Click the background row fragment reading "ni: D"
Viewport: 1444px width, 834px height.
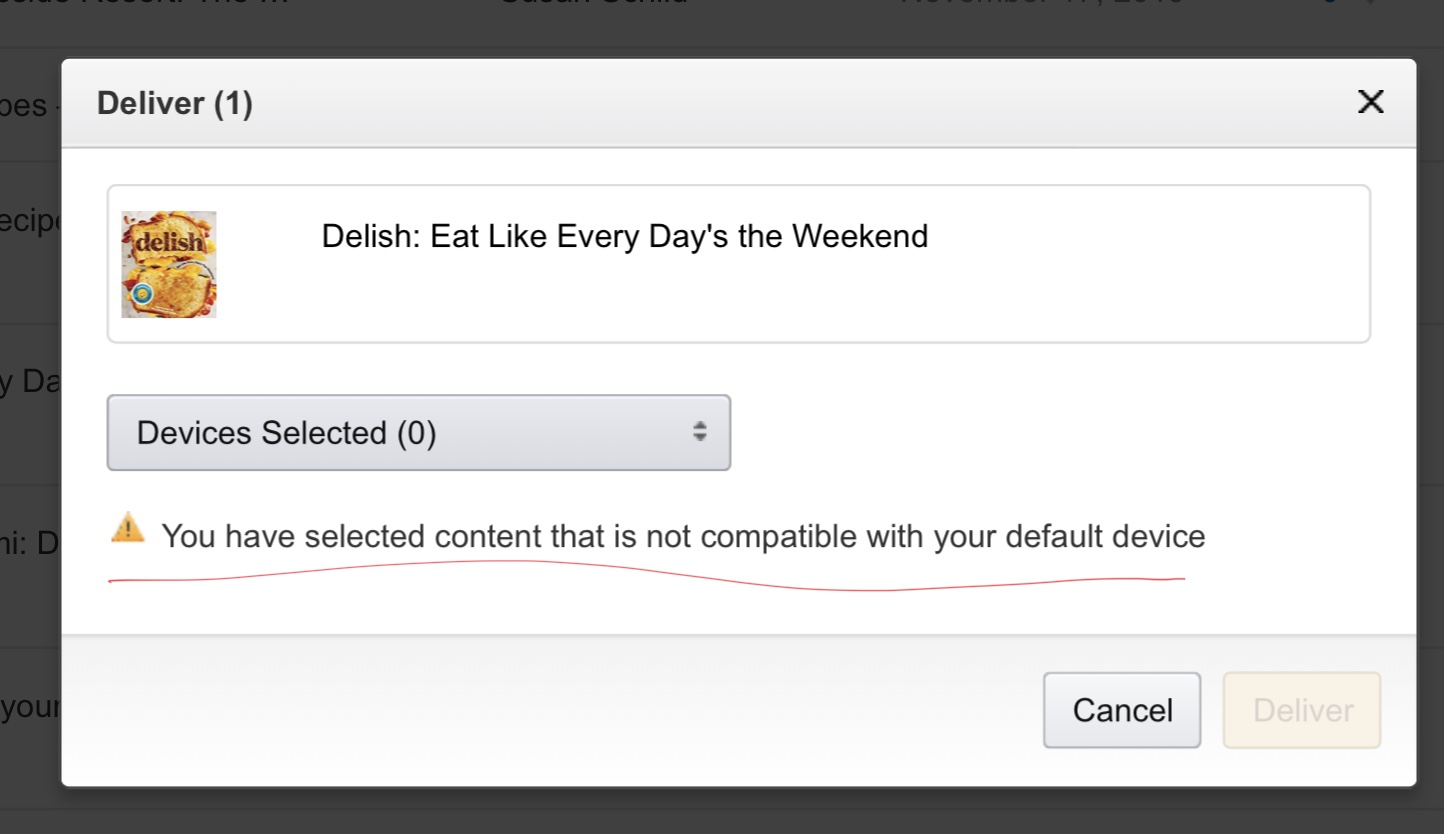pos(31,544)
